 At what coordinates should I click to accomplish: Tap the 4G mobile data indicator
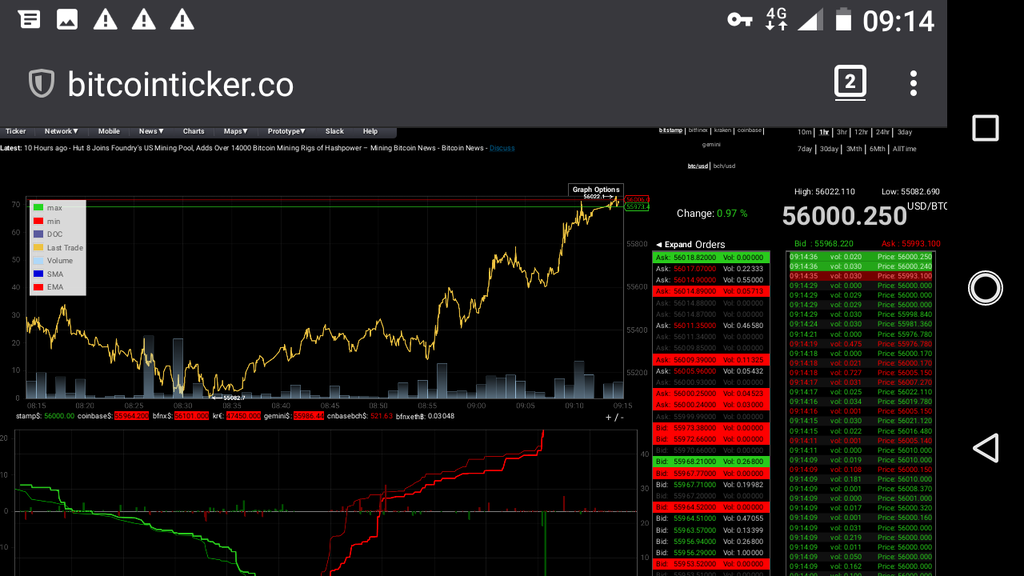776,20
